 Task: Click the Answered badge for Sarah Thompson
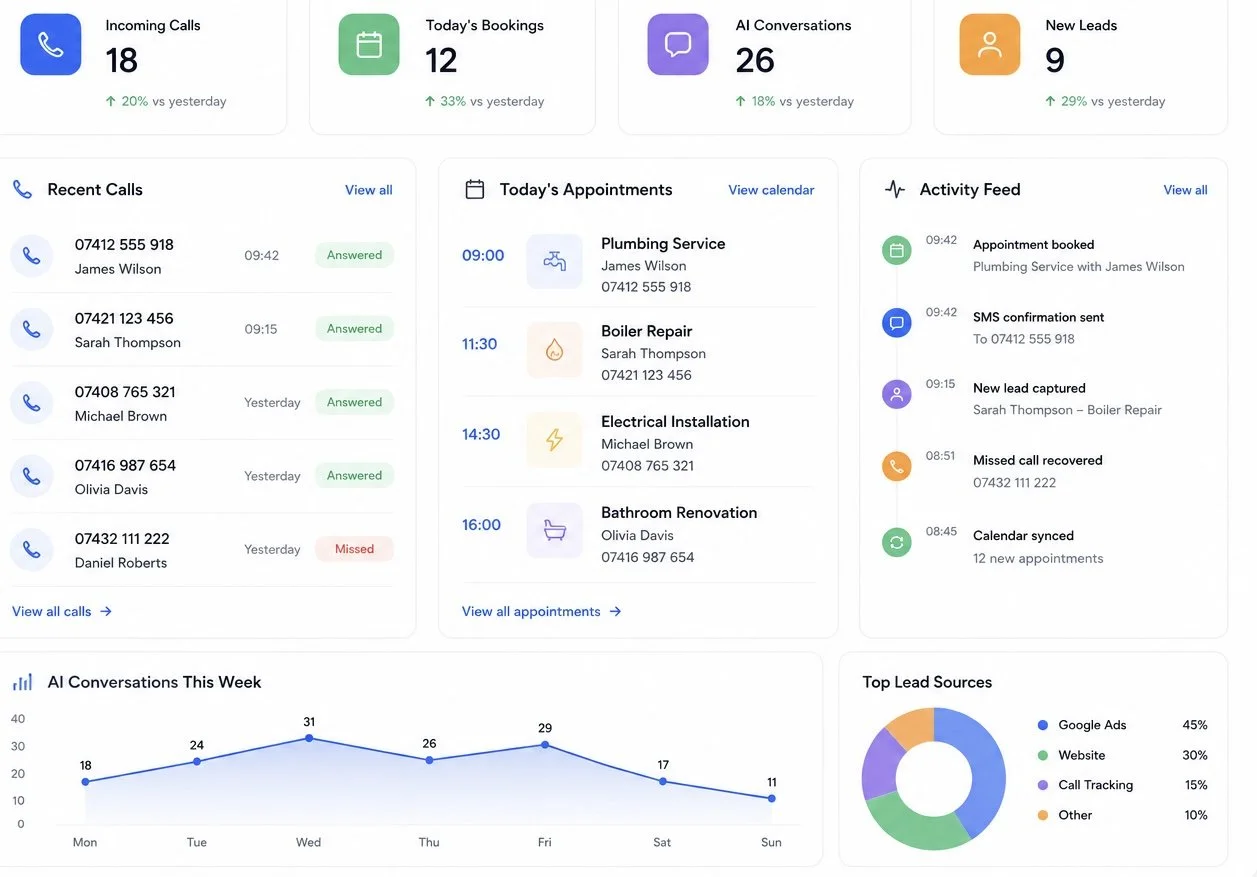click(x=354, y=328)
